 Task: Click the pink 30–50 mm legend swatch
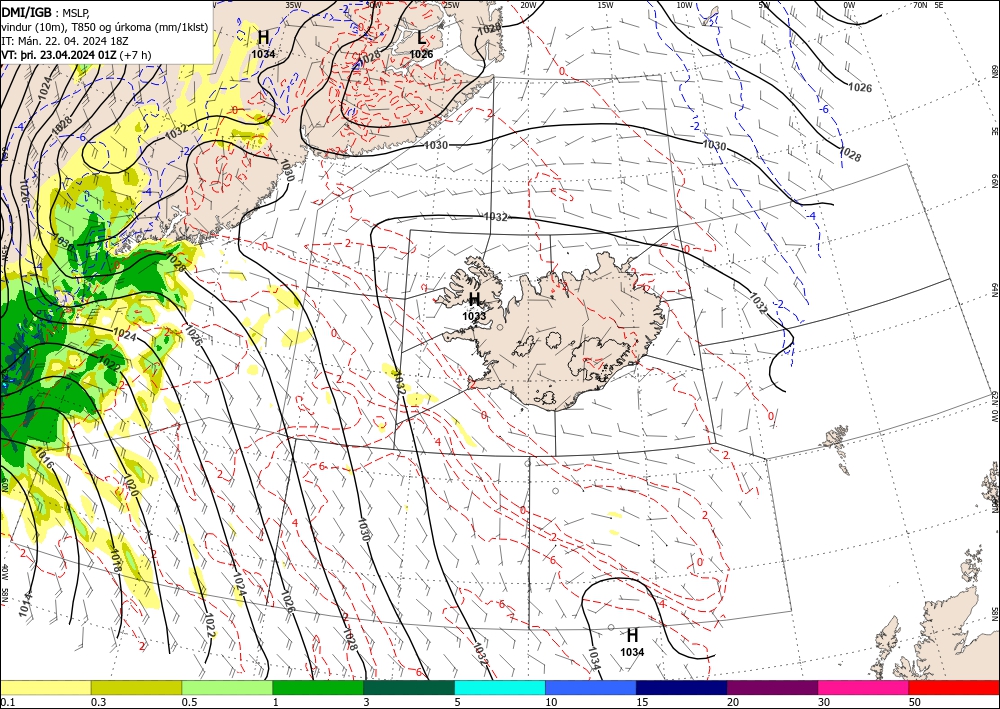tap(864, 687)
